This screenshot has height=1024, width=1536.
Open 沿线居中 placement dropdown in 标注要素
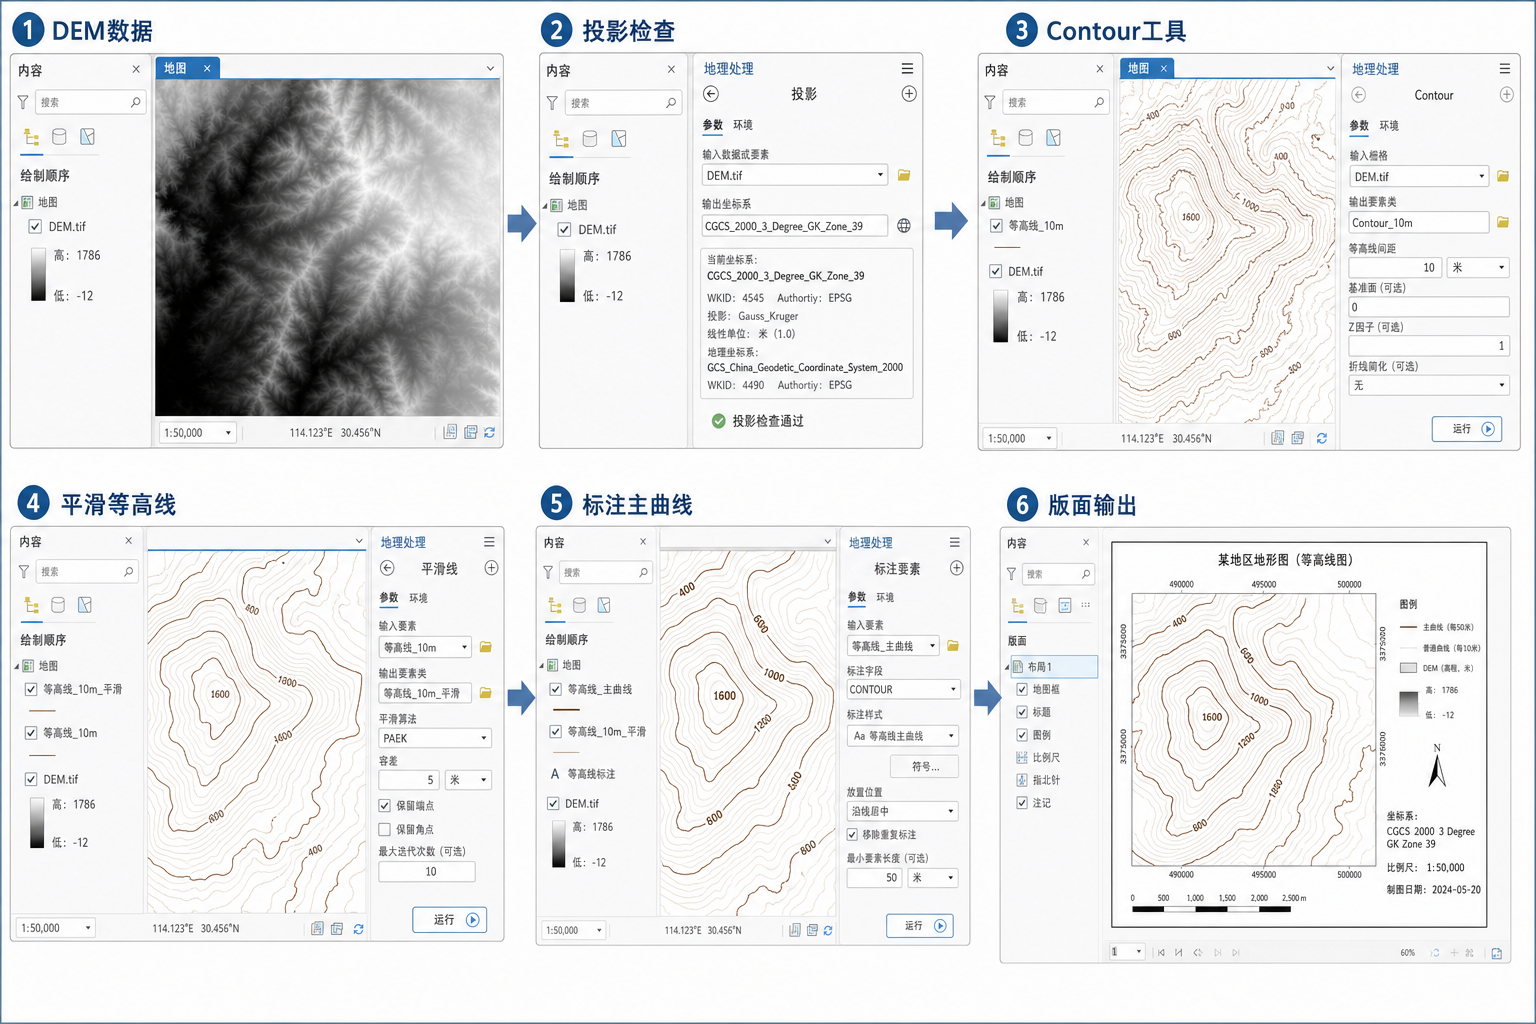pos(902,811)
